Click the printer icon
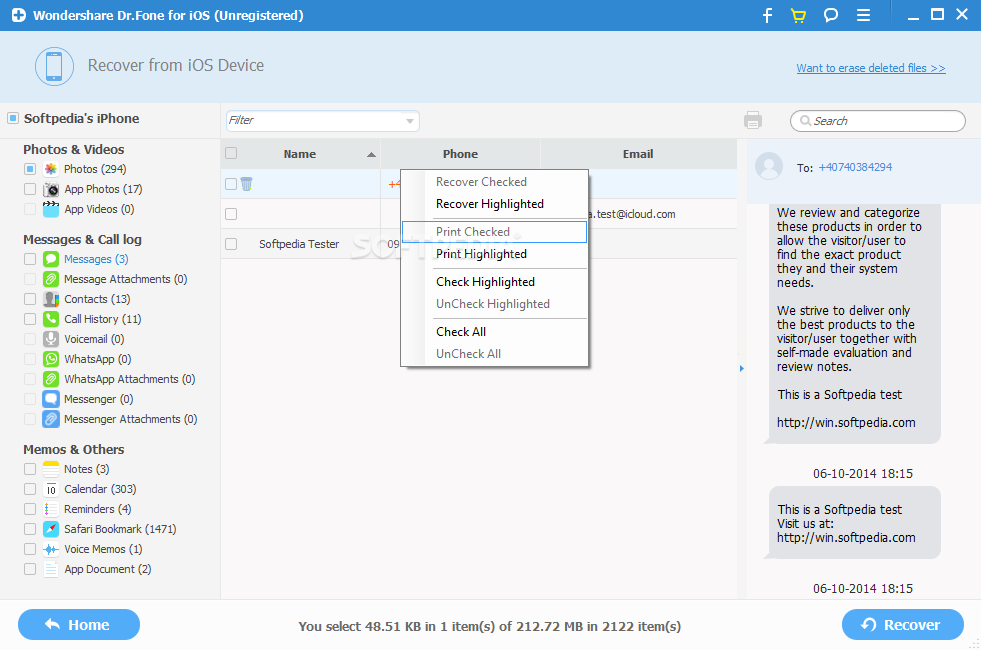 point(753,120)
